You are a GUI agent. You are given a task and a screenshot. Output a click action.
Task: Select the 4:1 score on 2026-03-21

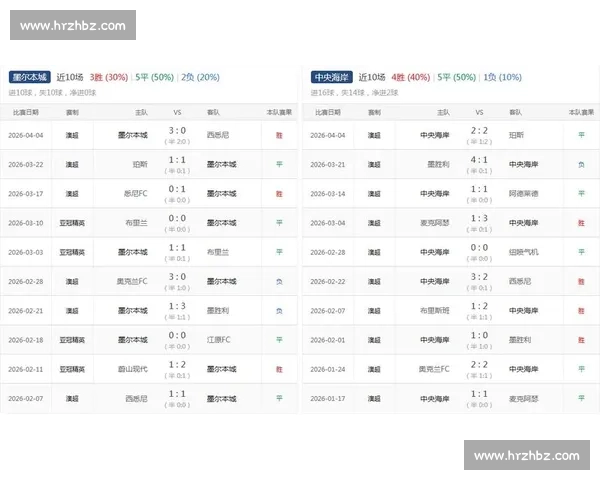(479, 160)
